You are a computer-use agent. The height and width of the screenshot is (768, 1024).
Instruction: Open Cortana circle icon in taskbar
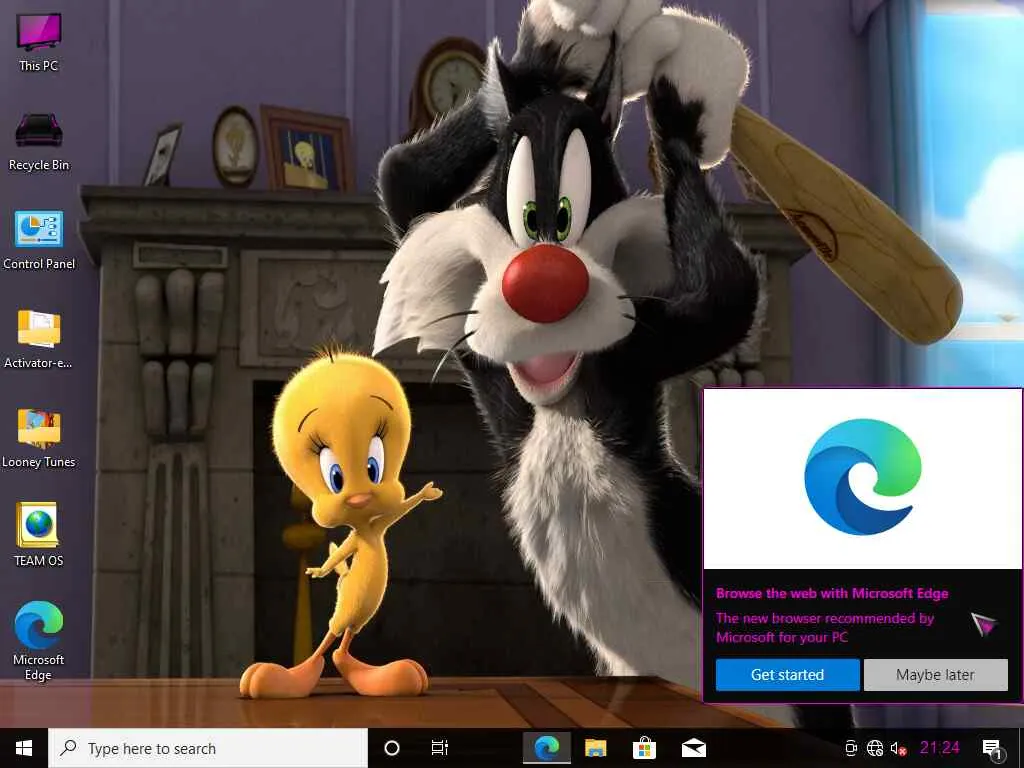[392, 748]
